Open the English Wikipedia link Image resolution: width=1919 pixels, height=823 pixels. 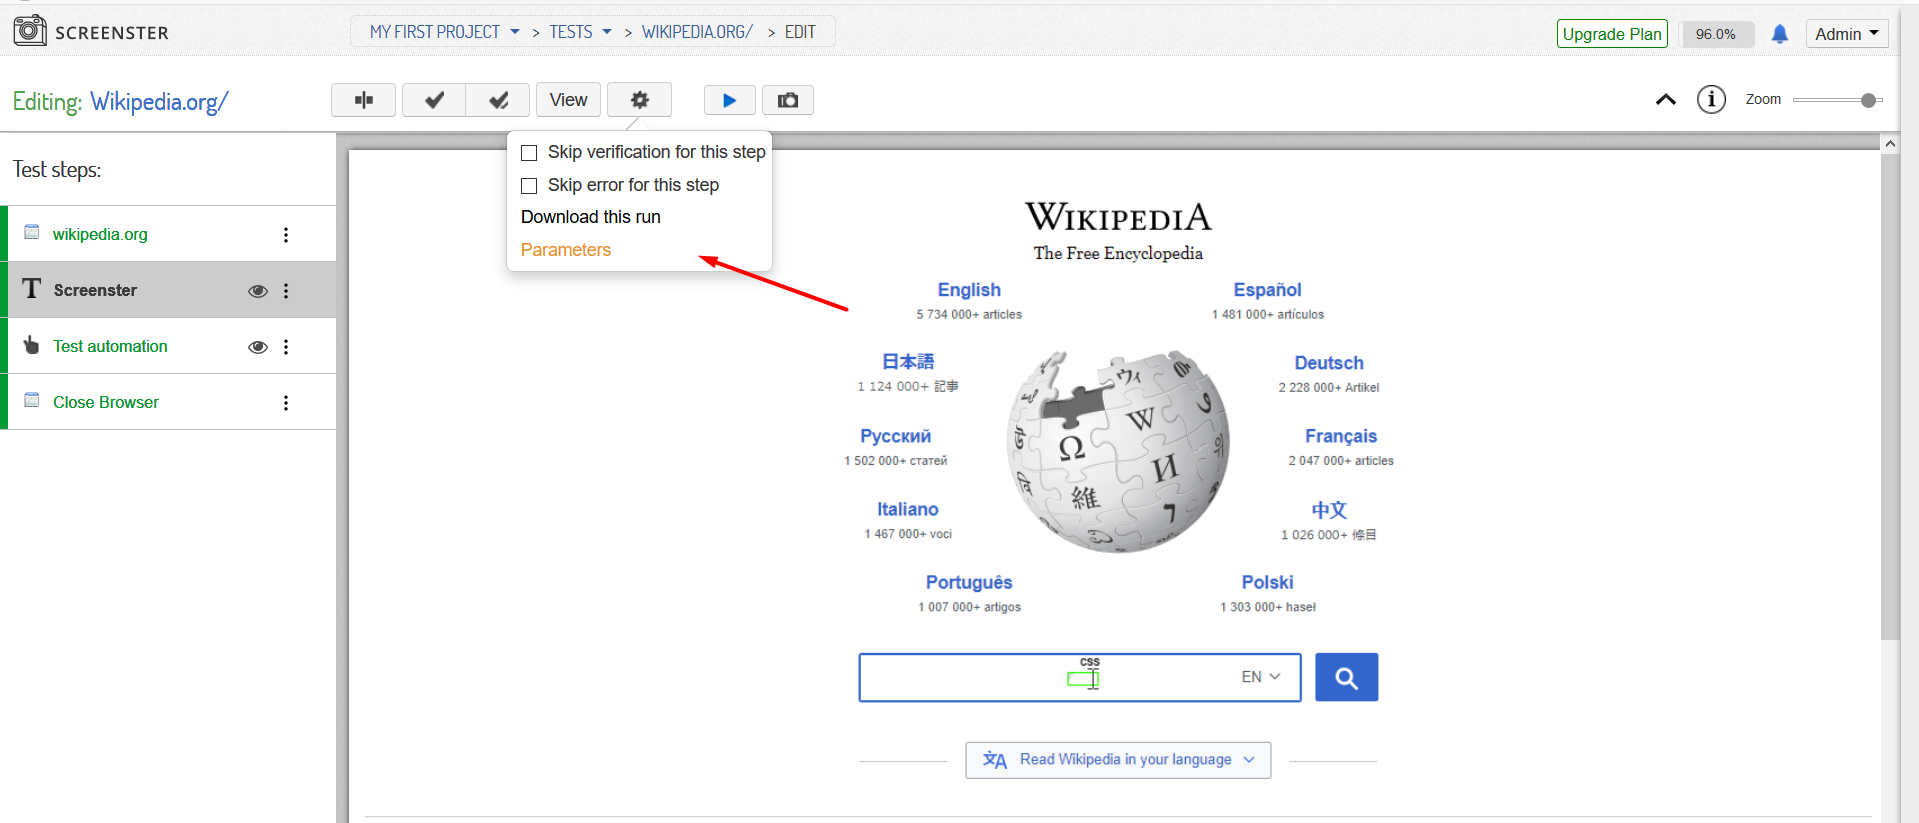click(x=969, y=290)
